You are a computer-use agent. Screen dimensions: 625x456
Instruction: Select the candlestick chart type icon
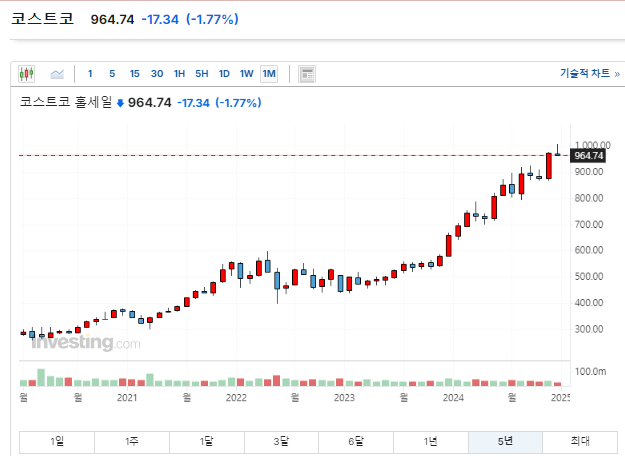click(26, 74)
